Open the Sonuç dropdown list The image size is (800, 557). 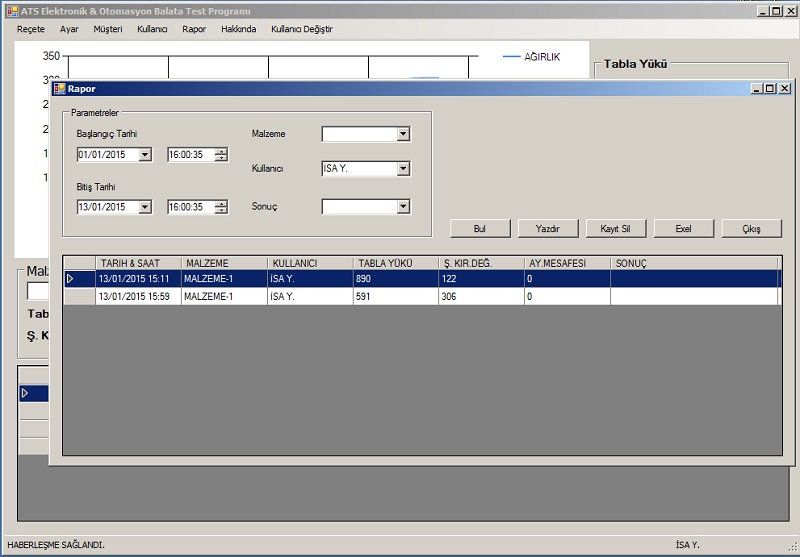pyautogui.click(x=403, y=207)
